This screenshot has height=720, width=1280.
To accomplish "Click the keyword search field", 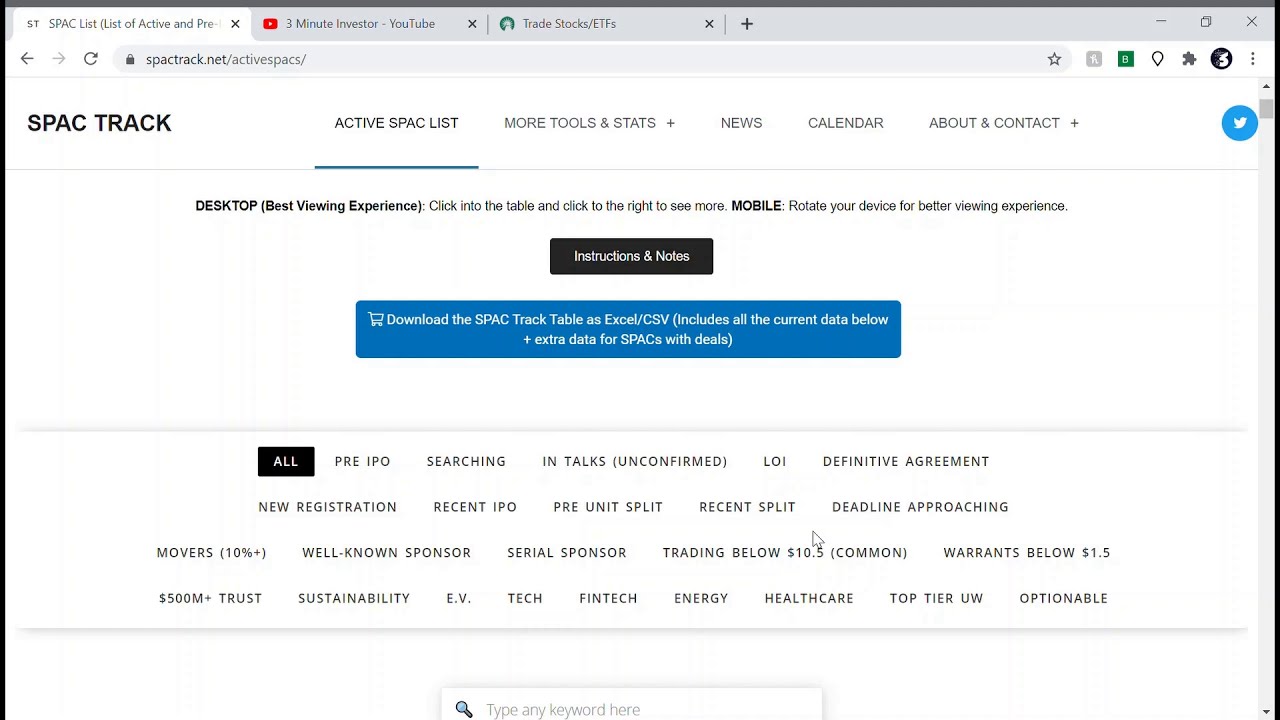I will click(631, 706).
